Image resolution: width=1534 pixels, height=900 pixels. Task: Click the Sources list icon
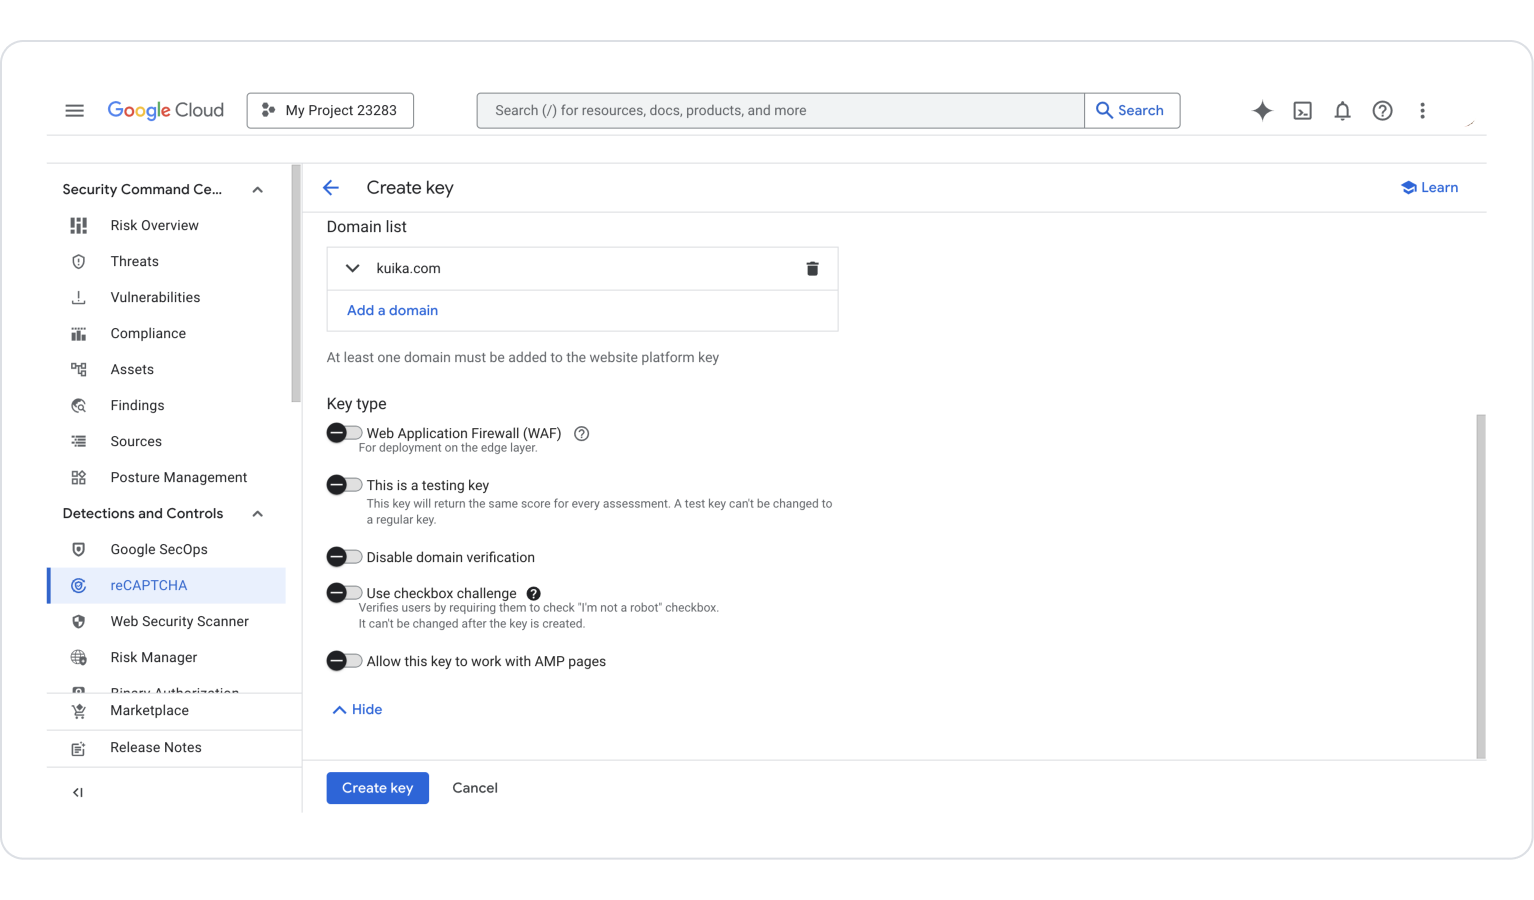(x=78, y=442)
